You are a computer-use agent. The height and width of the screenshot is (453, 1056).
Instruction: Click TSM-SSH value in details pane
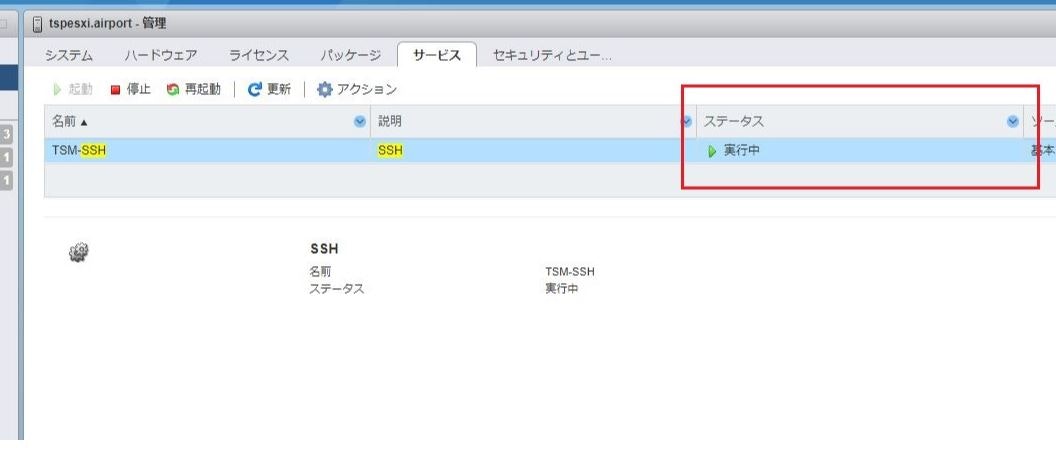click(570, 272)
